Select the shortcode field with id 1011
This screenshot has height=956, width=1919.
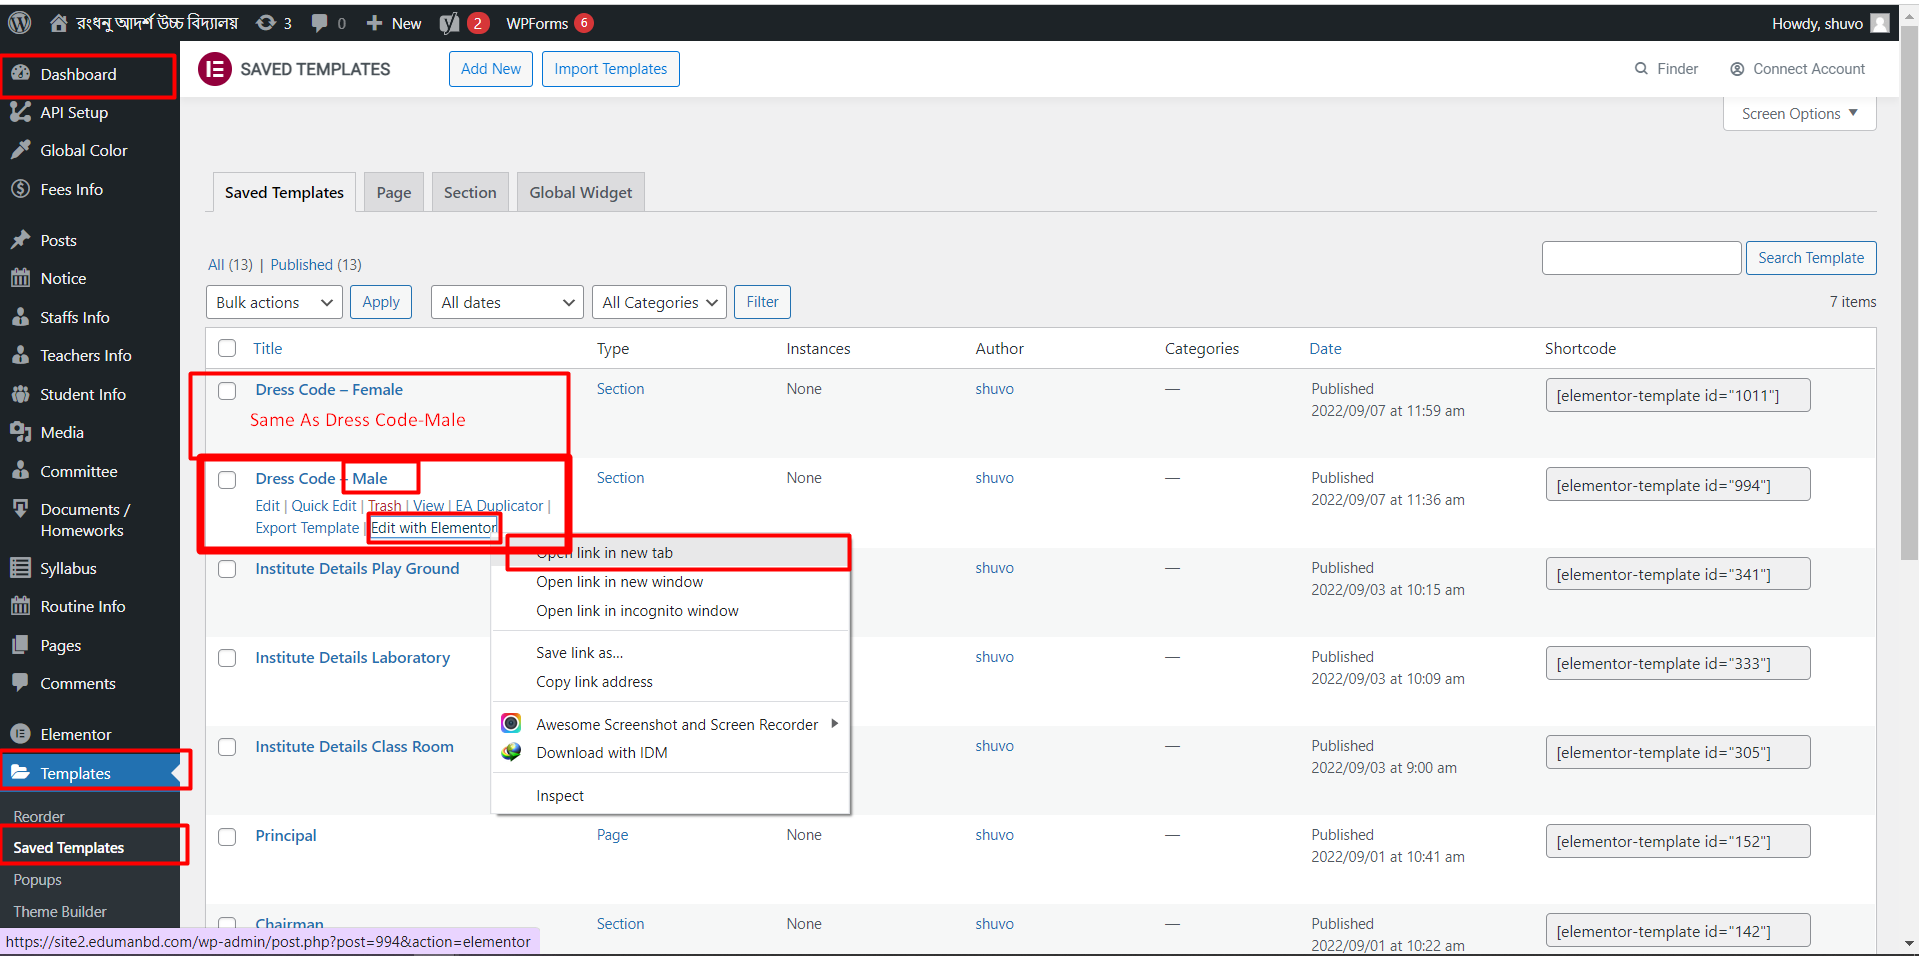[x=1678, y=395]
